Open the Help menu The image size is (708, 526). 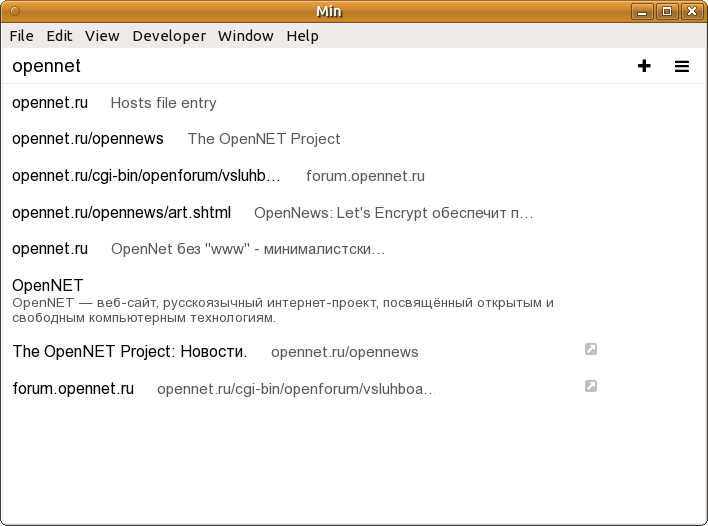pos(302,36)
